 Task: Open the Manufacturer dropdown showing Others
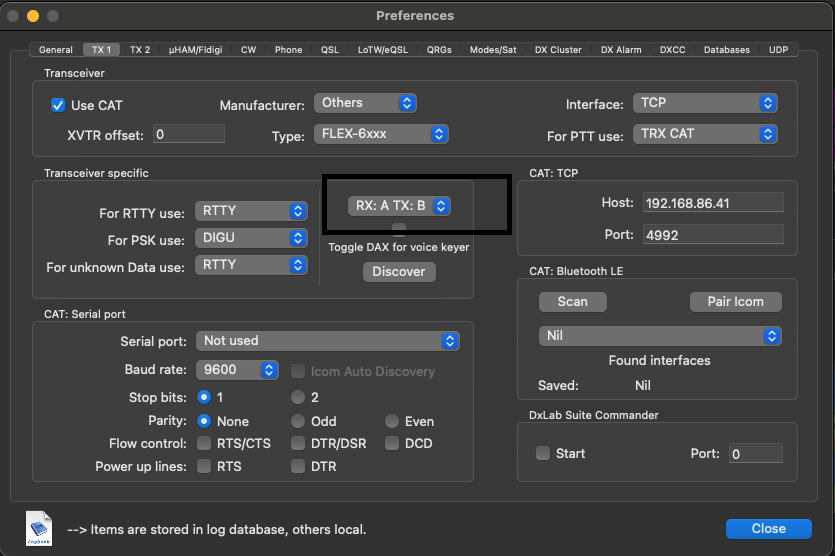pyautogui.click(x=365, y=103)
